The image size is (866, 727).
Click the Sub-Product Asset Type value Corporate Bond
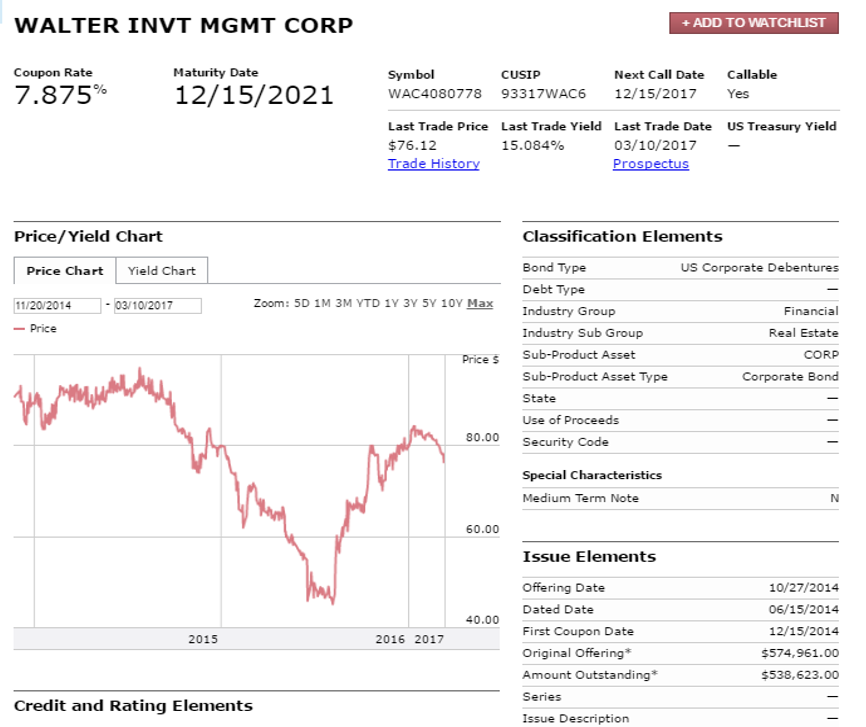pos(790,376)
